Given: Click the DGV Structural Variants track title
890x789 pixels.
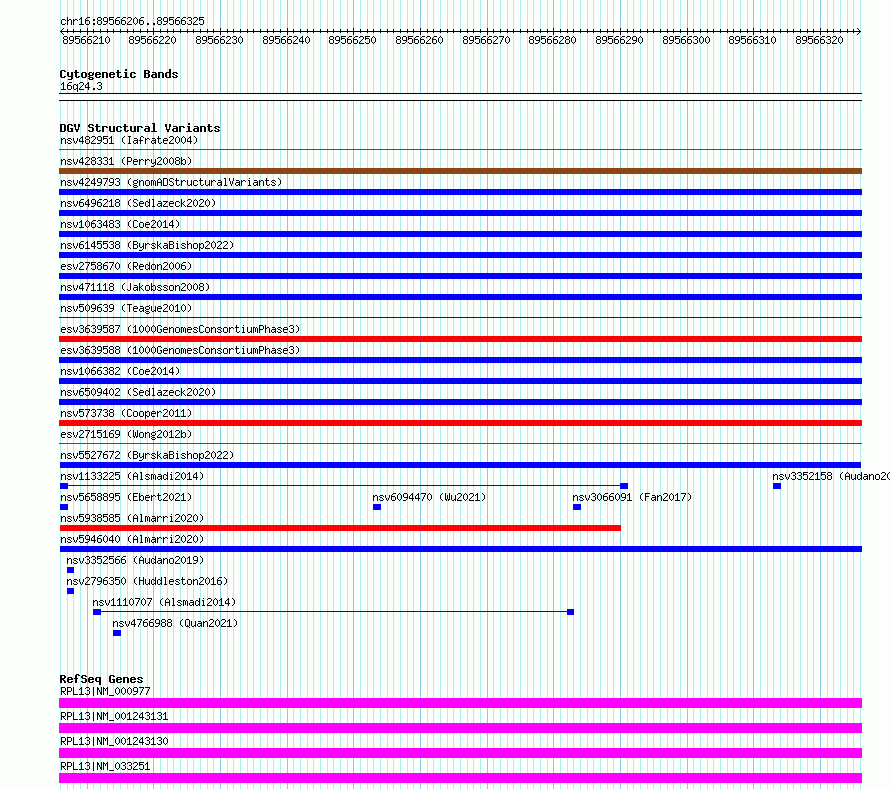Looking at the screenshot, I should (x=140, y=128).
